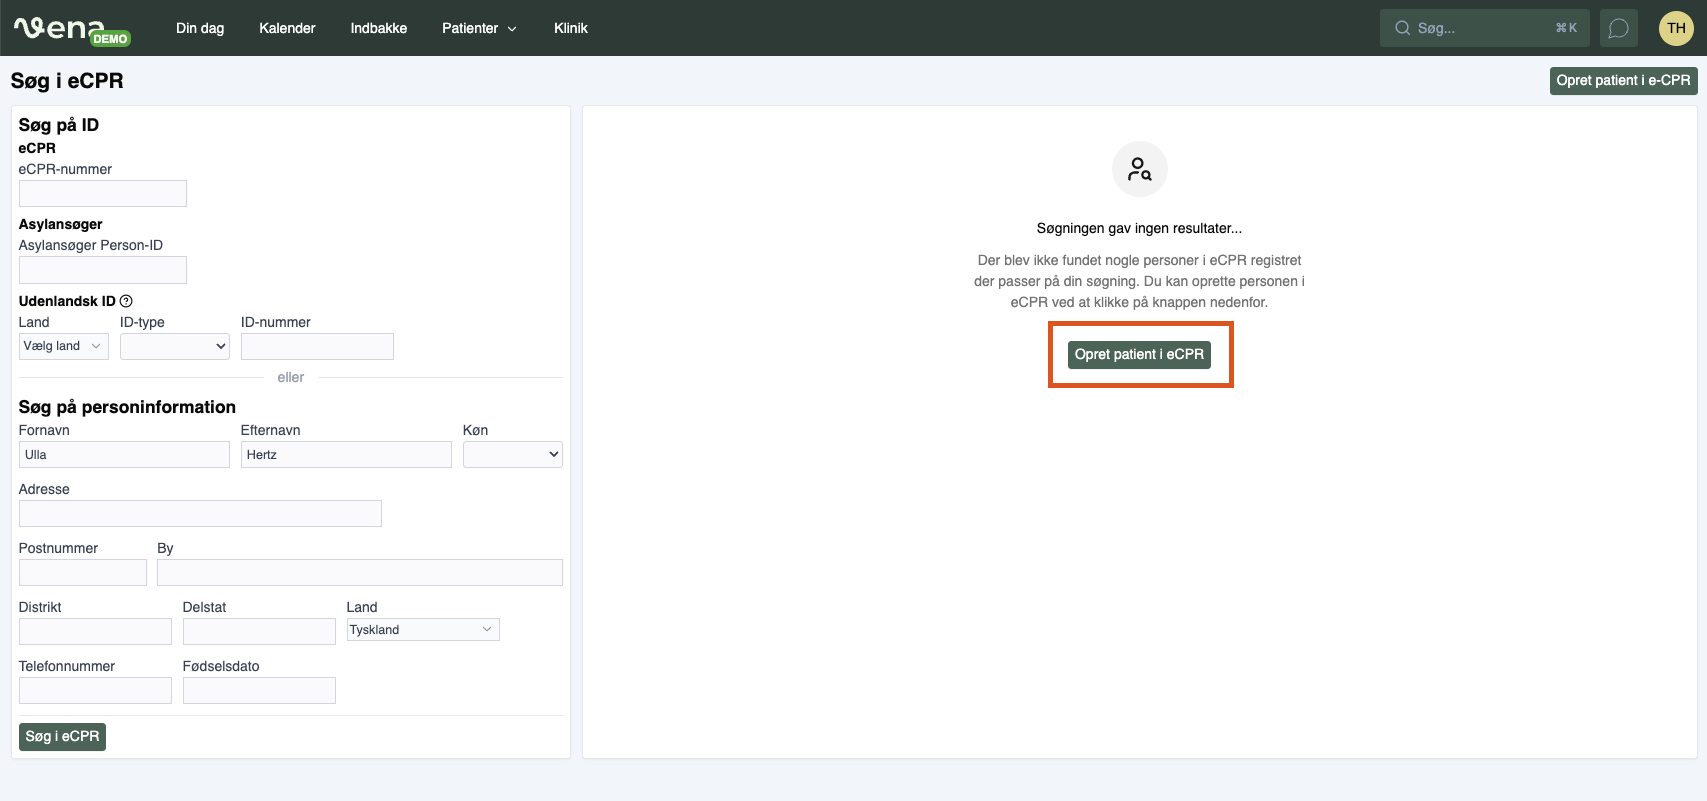The width and height of the screenshot is (1707, 801).
Task: Expand the Patienter menu
Action: [479, 28]
